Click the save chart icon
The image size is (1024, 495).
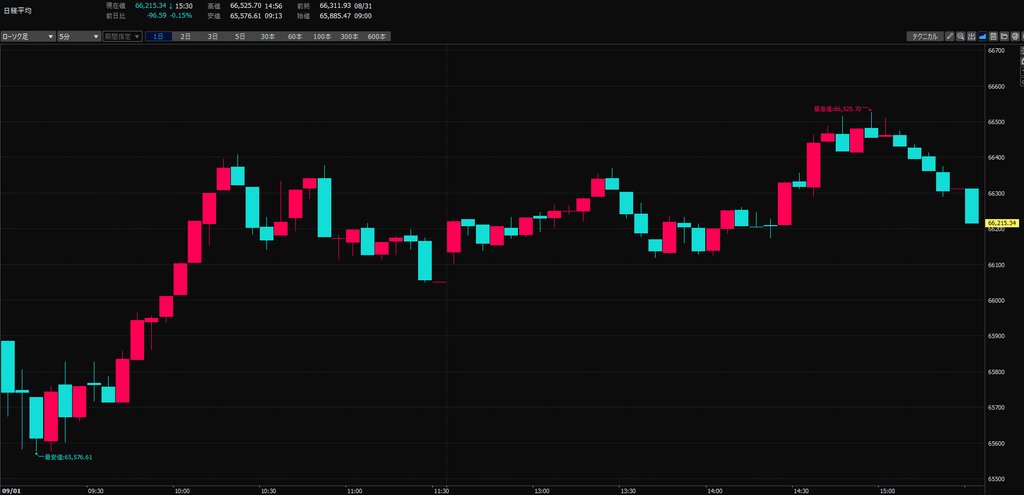pos(993,37)
